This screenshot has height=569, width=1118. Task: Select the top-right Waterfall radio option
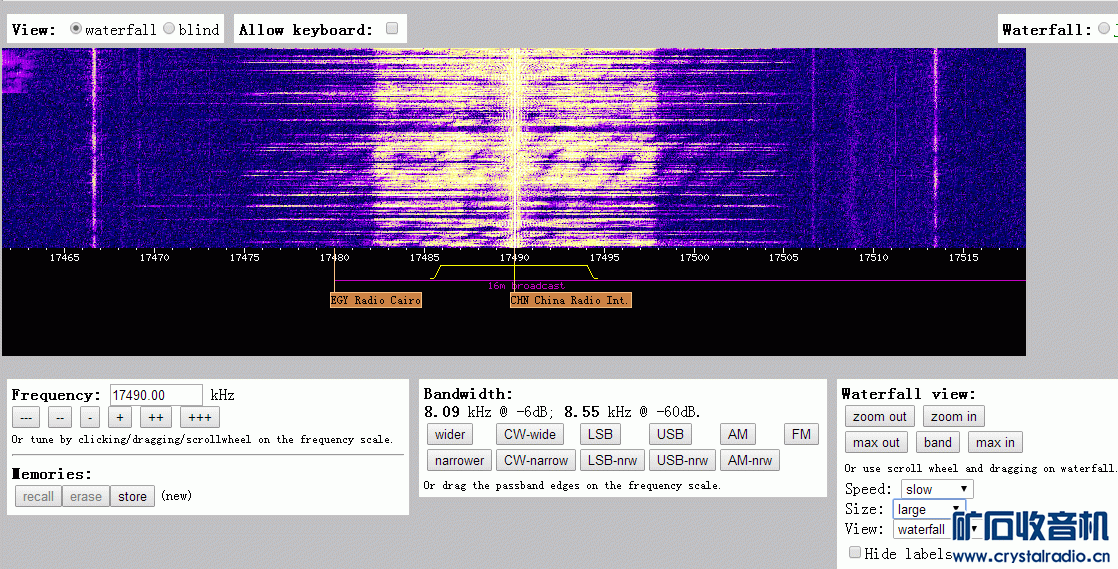(x=1104, y=29)
